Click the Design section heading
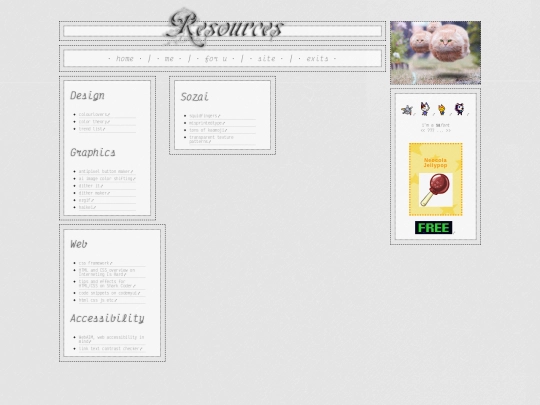This screenshot has width=540, height=405. 87,96
